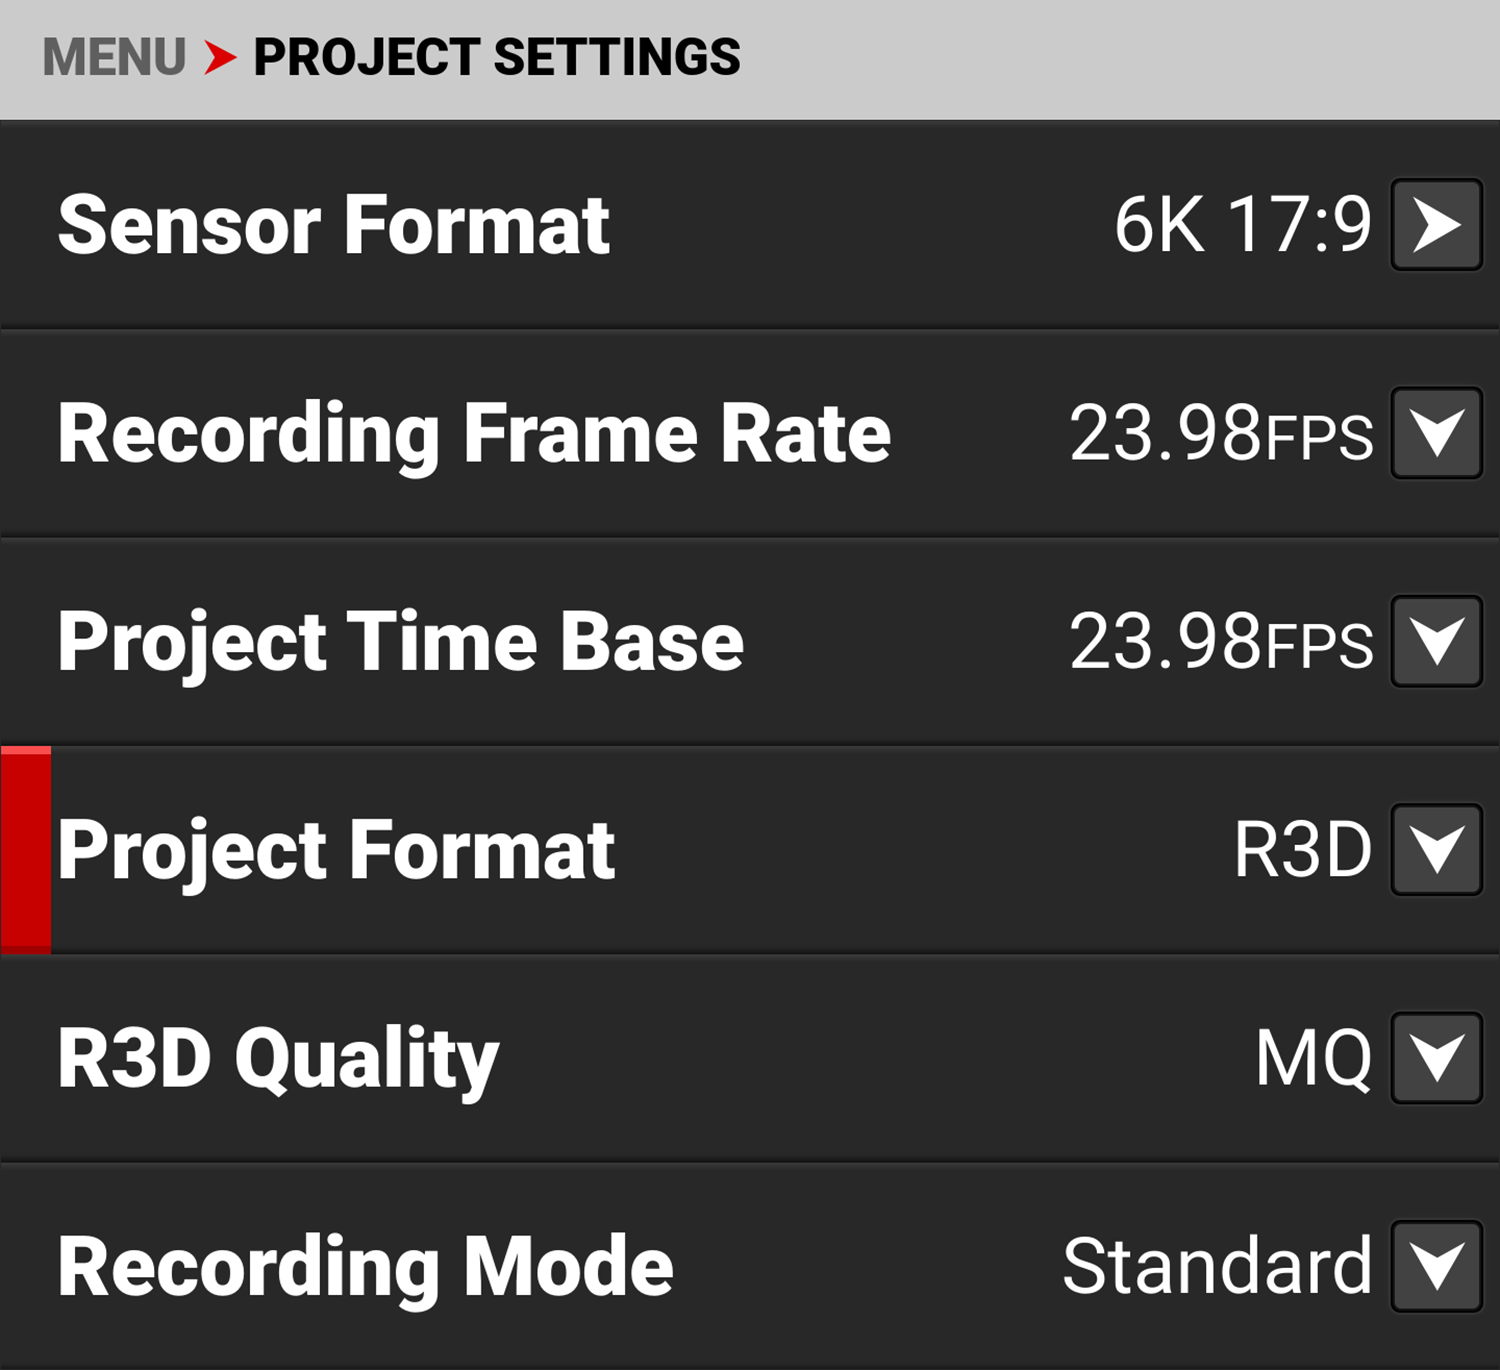Click the Standard recording mode value
The height and width of the screenshot is (1370, 1500).
pos(1216,1266)
